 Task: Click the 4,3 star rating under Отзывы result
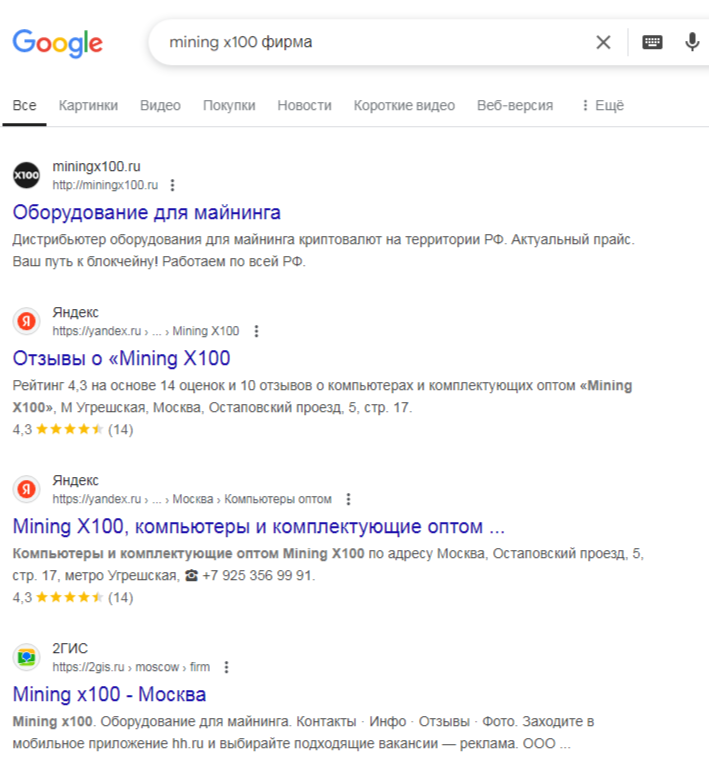[73, 429]
